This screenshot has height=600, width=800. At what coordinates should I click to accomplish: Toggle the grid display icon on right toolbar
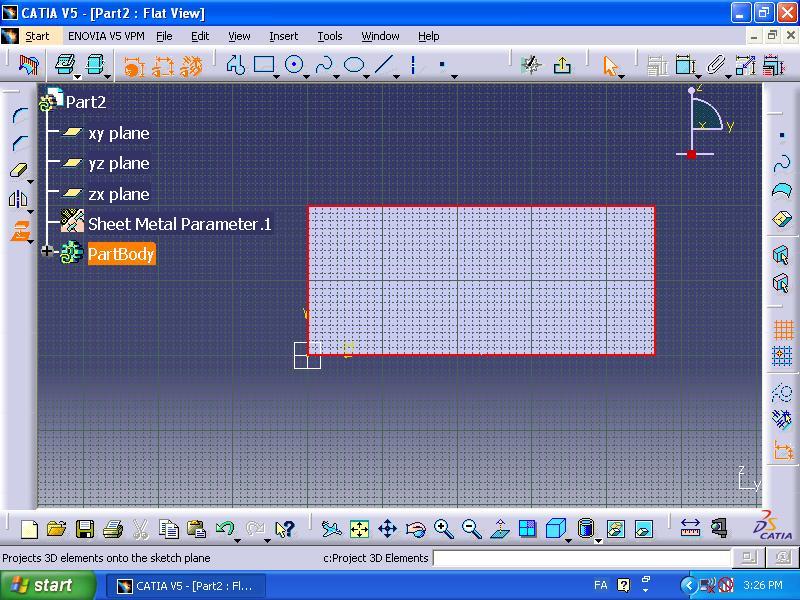pos(782,327)
